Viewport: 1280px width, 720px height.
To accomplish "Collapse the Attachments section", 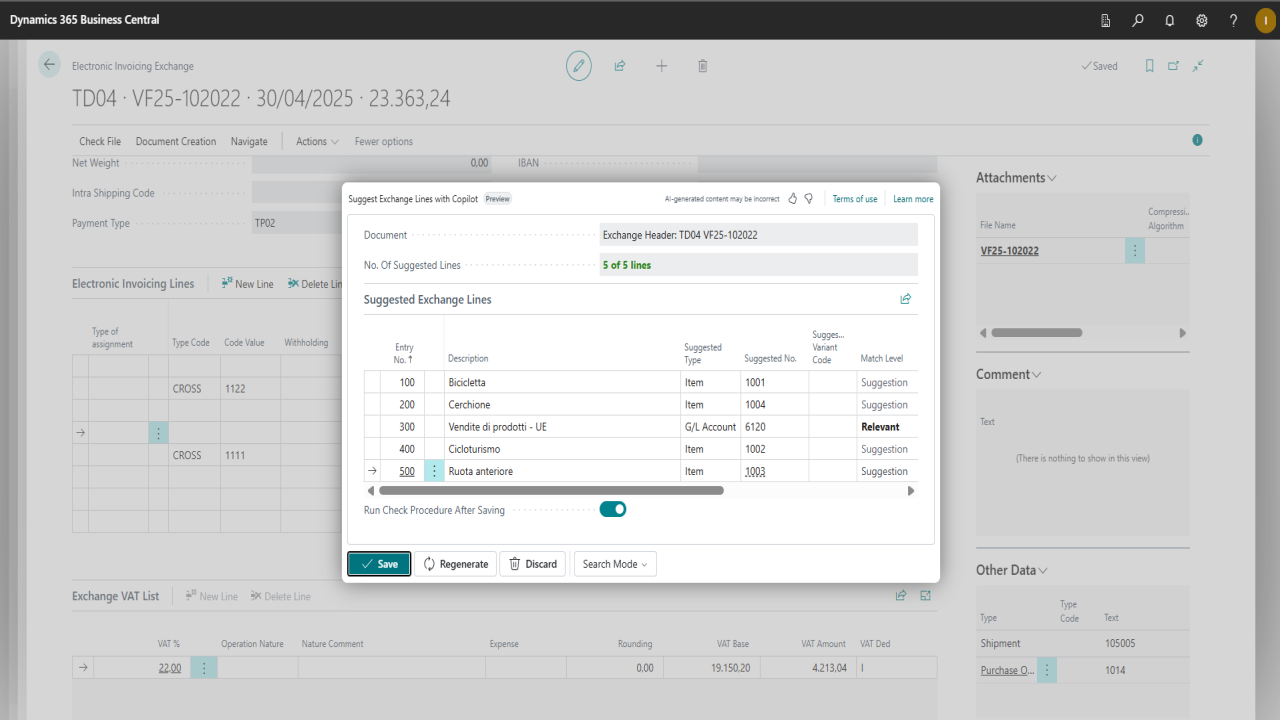I will (x=1016, y=178).
